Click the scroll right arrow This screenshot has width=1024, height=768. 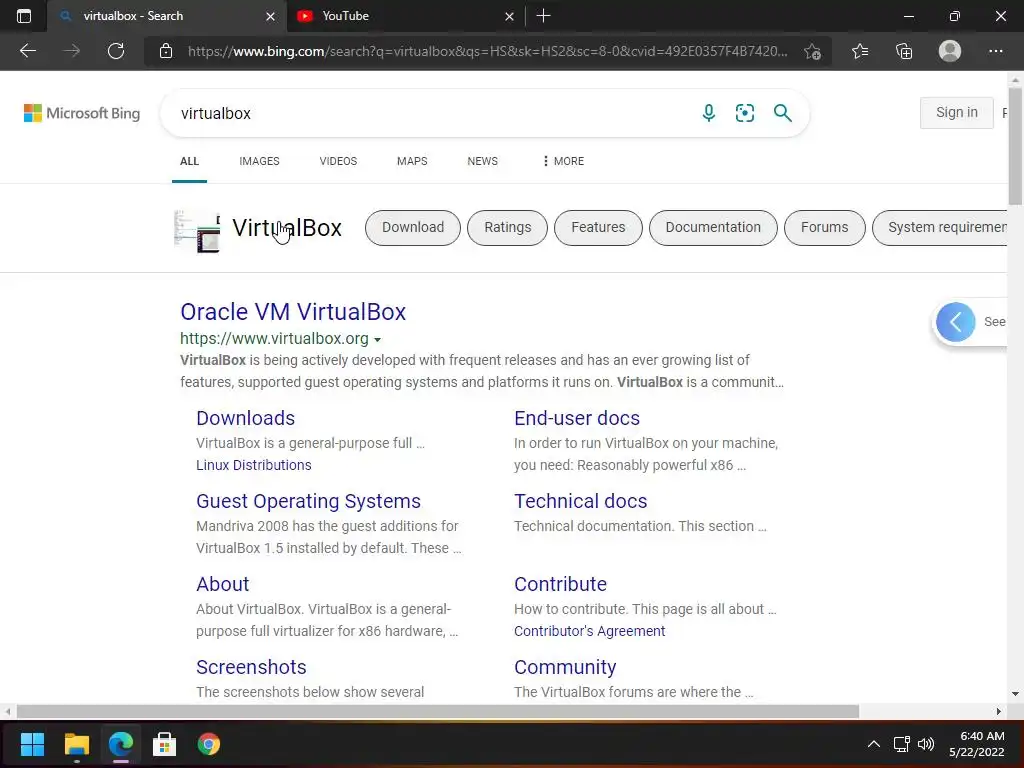[999, 711]
